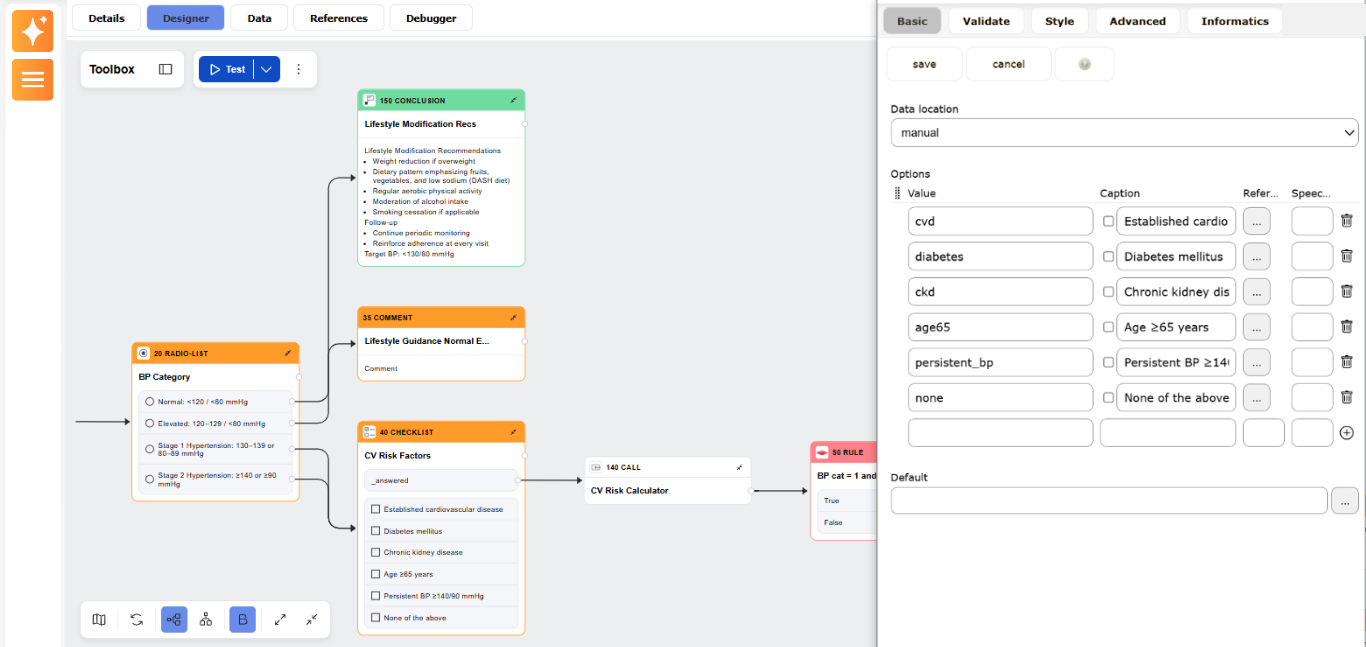Click the Default value input field
The height and width of the screenshot is (647, 1366).
(1109, 500)
